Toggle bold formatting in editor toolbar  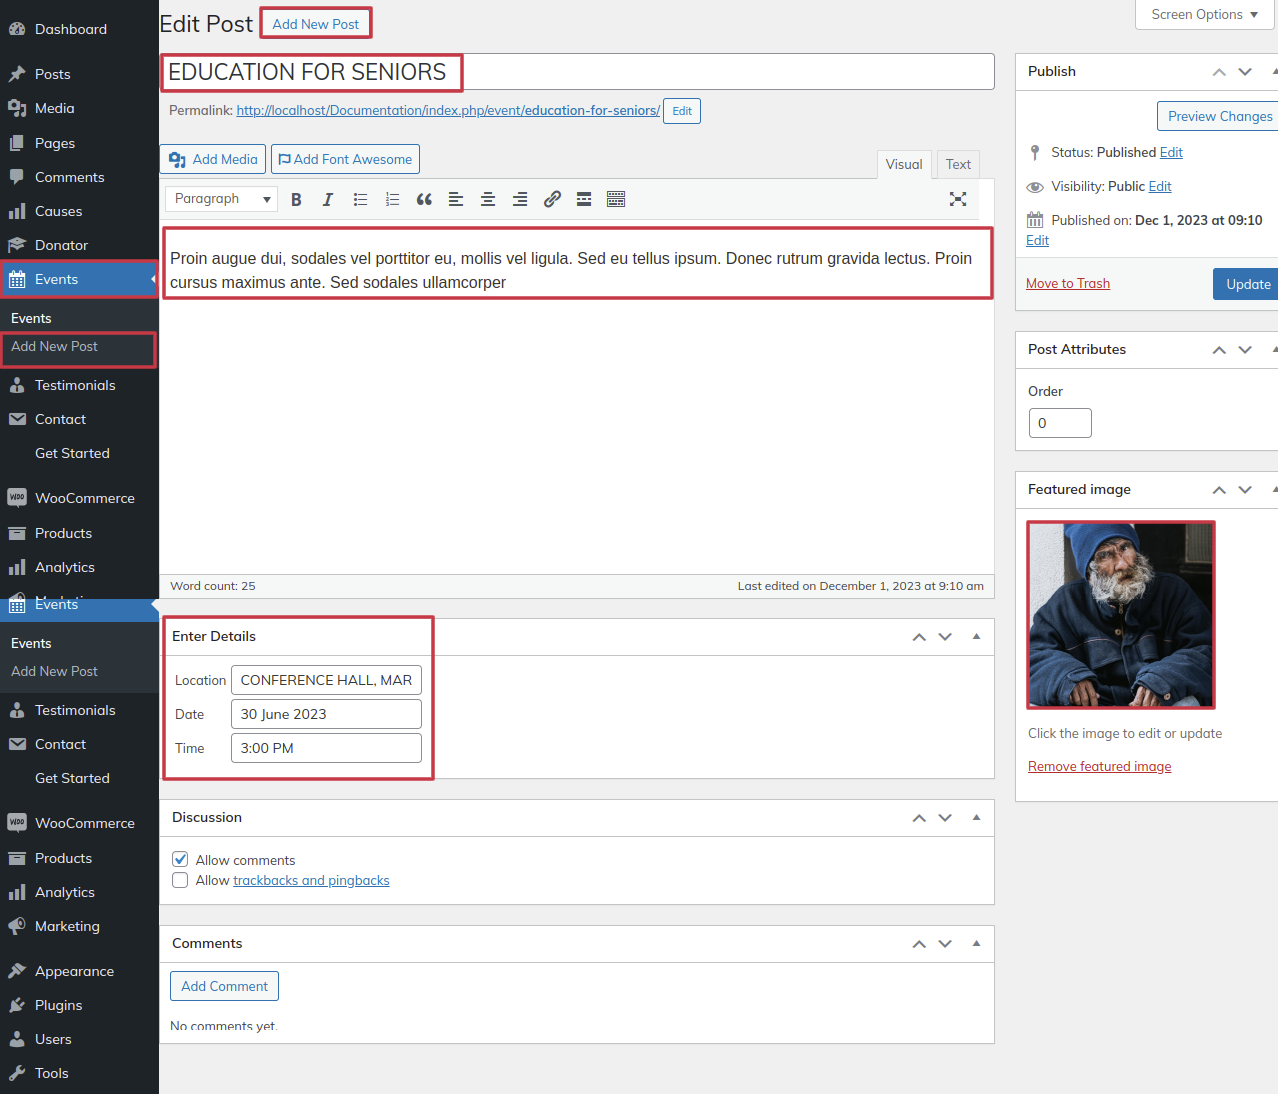[296, 200]
